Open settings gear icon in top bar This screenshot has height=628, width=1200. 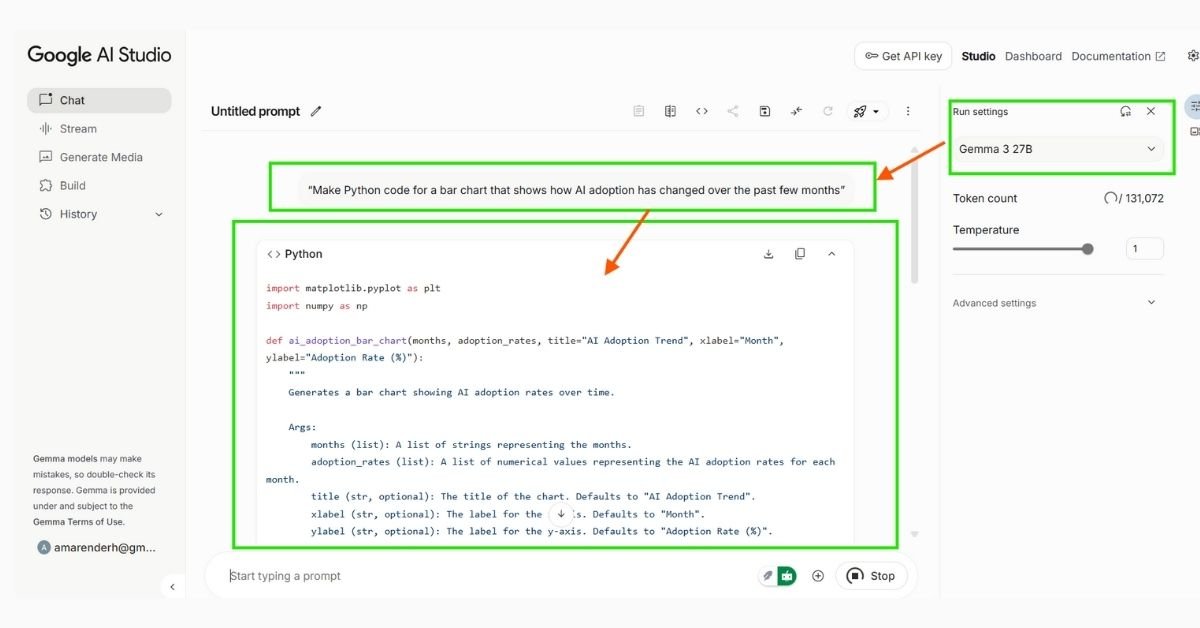point(1192,57)
